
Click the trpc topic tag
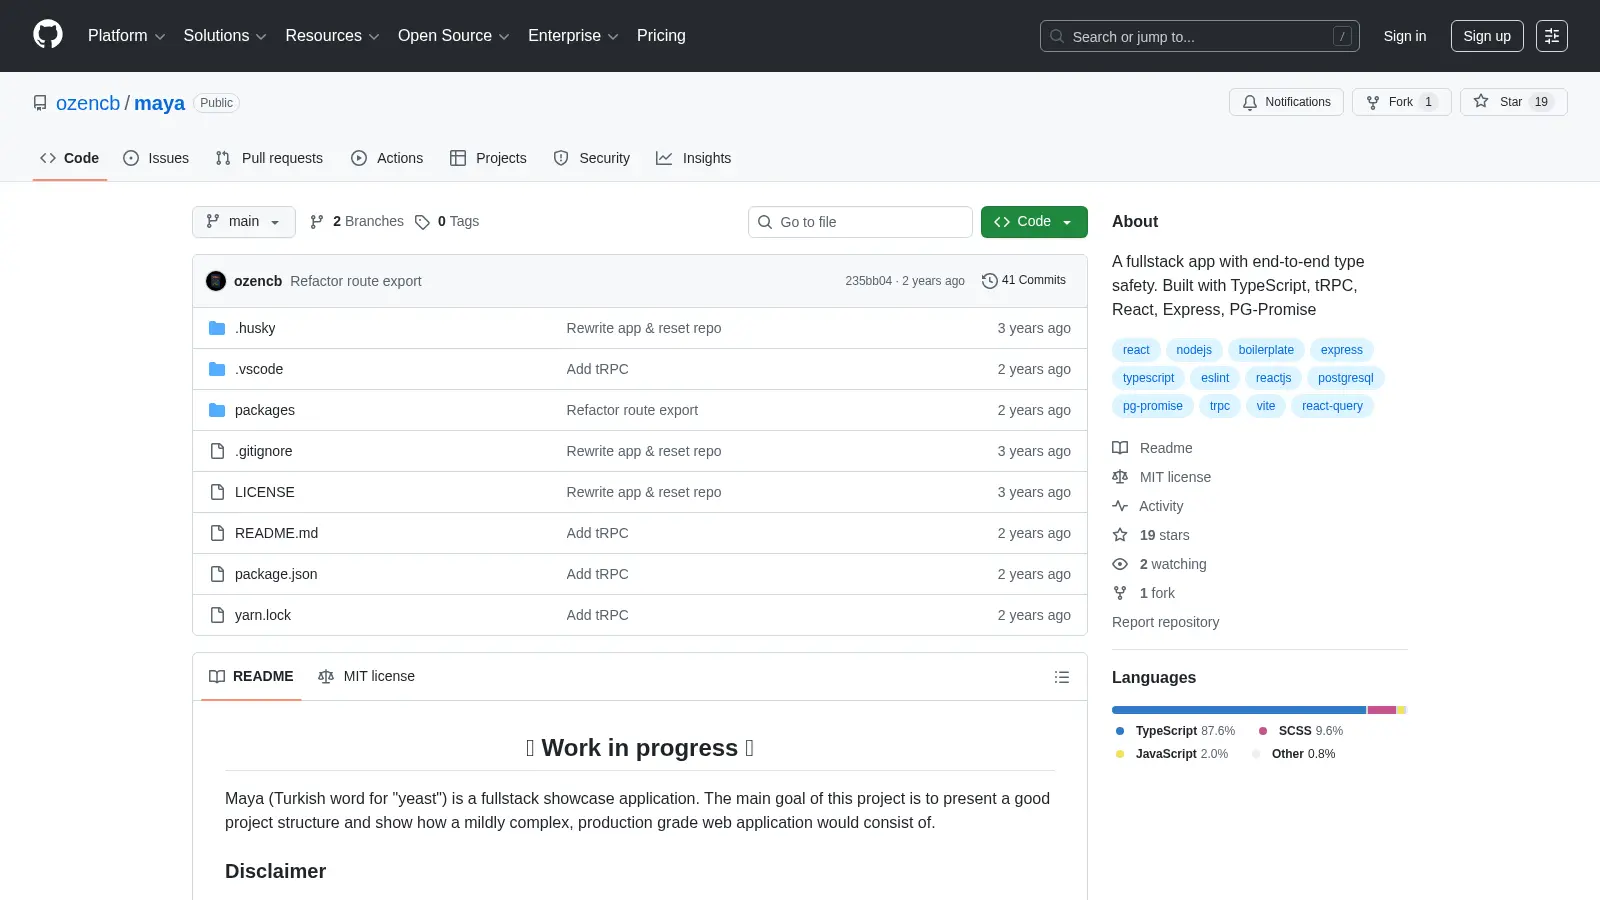click(x=1220, y=406)
